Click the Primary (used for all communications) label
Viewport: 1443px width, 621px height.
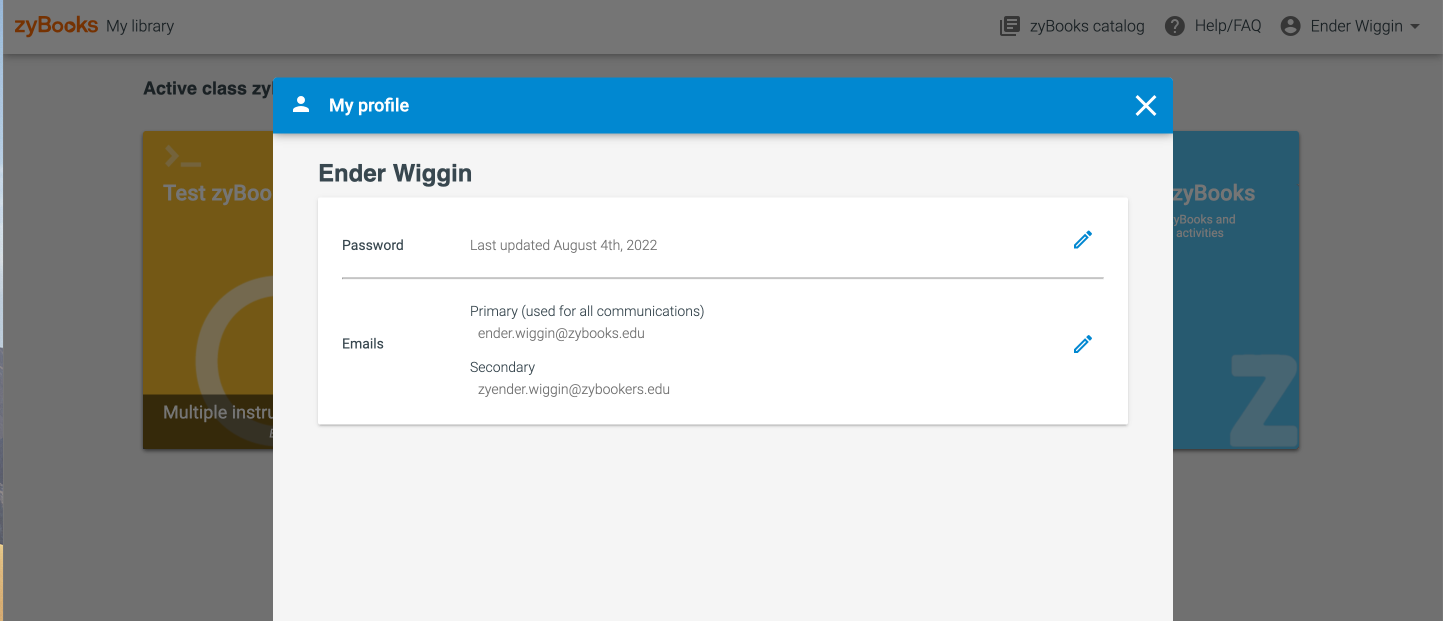point(587,311)
